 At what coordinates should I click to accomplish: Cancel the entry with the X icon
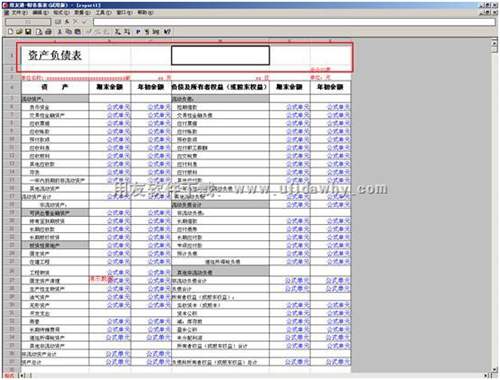pyautogui.click(x=75, y=22)
